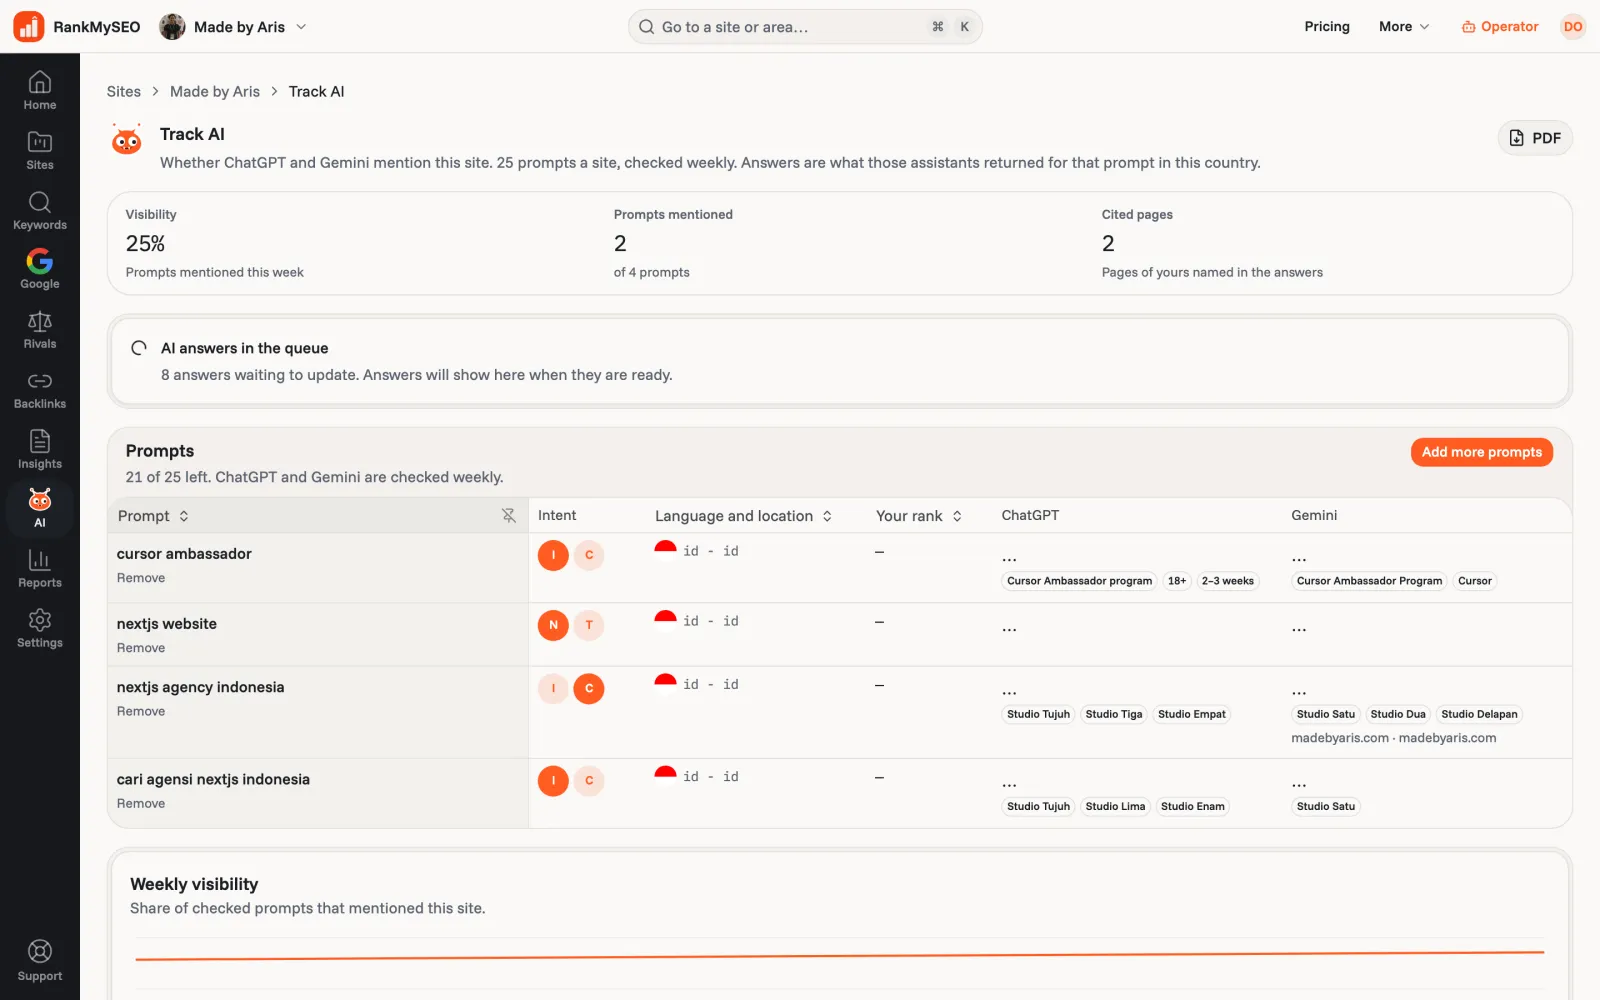Click the loading spinner in AI answers queue
The height and width of the screenshot is (1000, 1600).
tap(139, 348)
